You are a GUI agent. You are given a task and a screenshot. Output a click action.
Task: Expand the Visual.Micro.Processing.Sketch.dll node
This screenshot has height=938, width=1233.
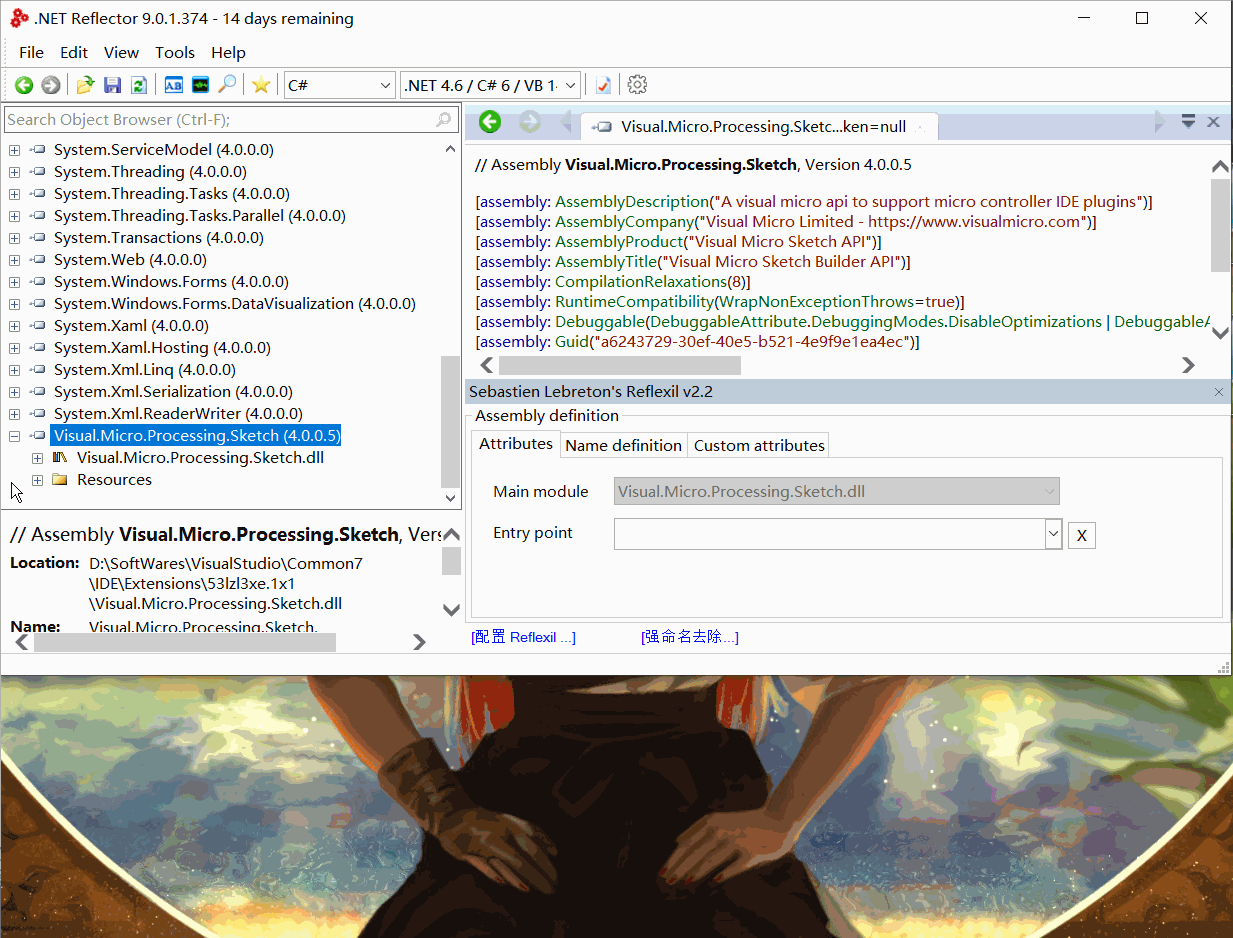[x=37, y=458]
